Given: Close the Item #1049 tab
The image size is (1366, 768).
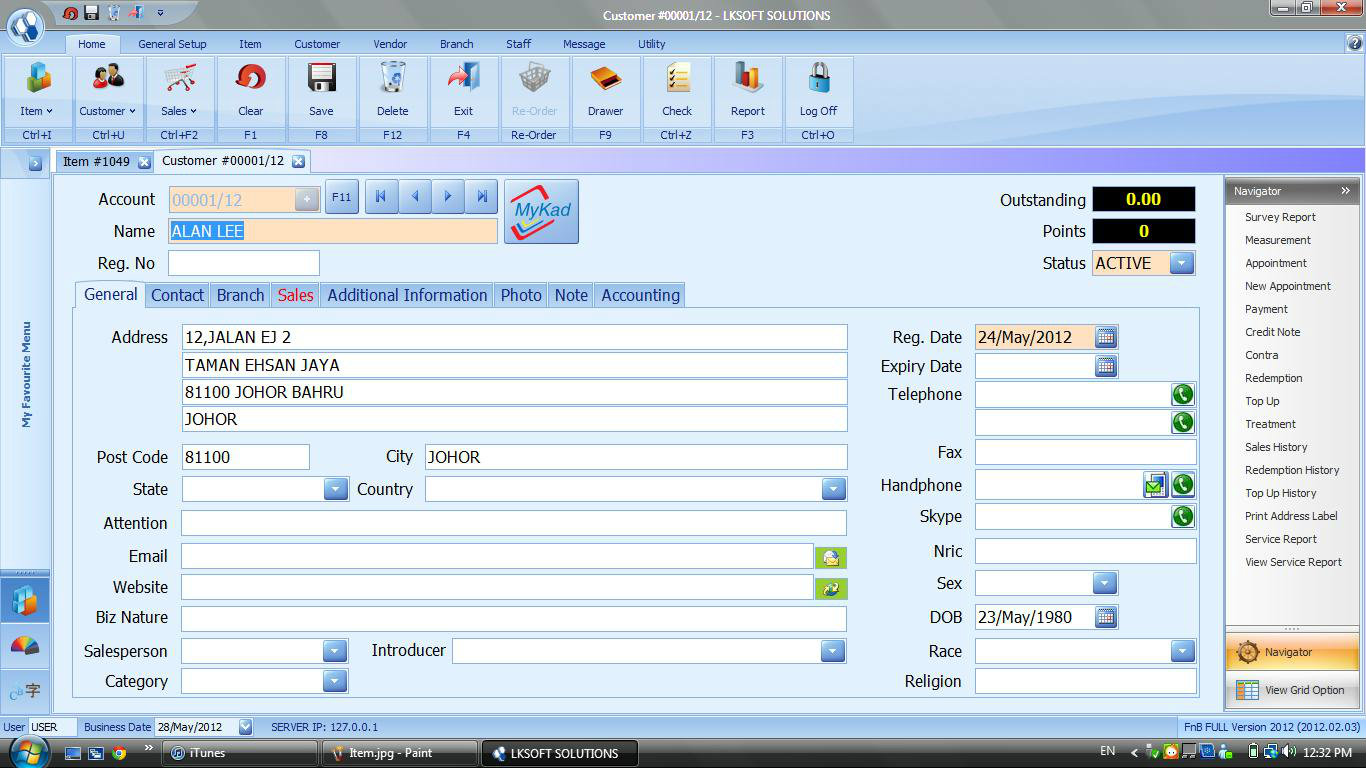Looking at the screenshot, I should [x=144, y=162].
